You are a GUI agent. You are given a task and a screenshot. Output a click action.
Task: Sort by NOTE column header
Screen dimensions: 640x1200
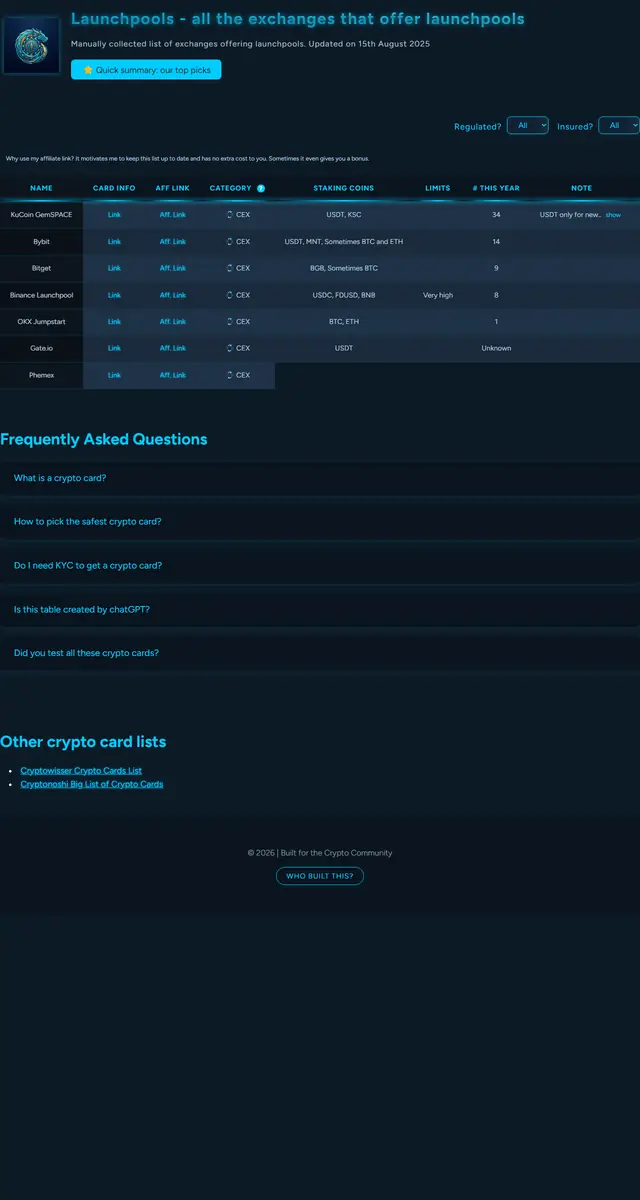point(582,188)
